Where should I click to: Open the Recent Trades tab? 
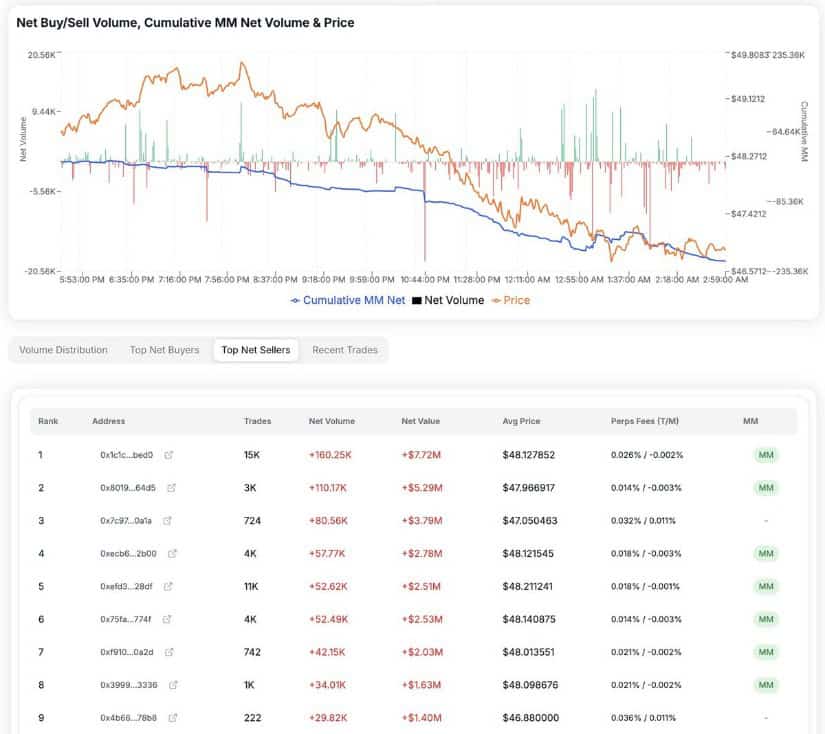[345, 350]
